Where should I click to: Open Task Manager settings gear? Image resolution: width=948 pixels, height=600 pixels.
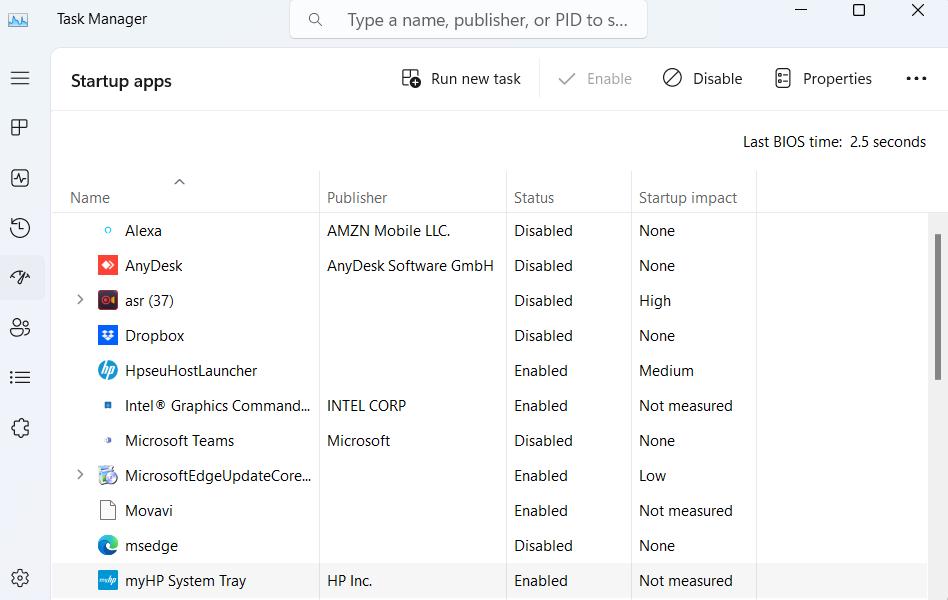20,578
